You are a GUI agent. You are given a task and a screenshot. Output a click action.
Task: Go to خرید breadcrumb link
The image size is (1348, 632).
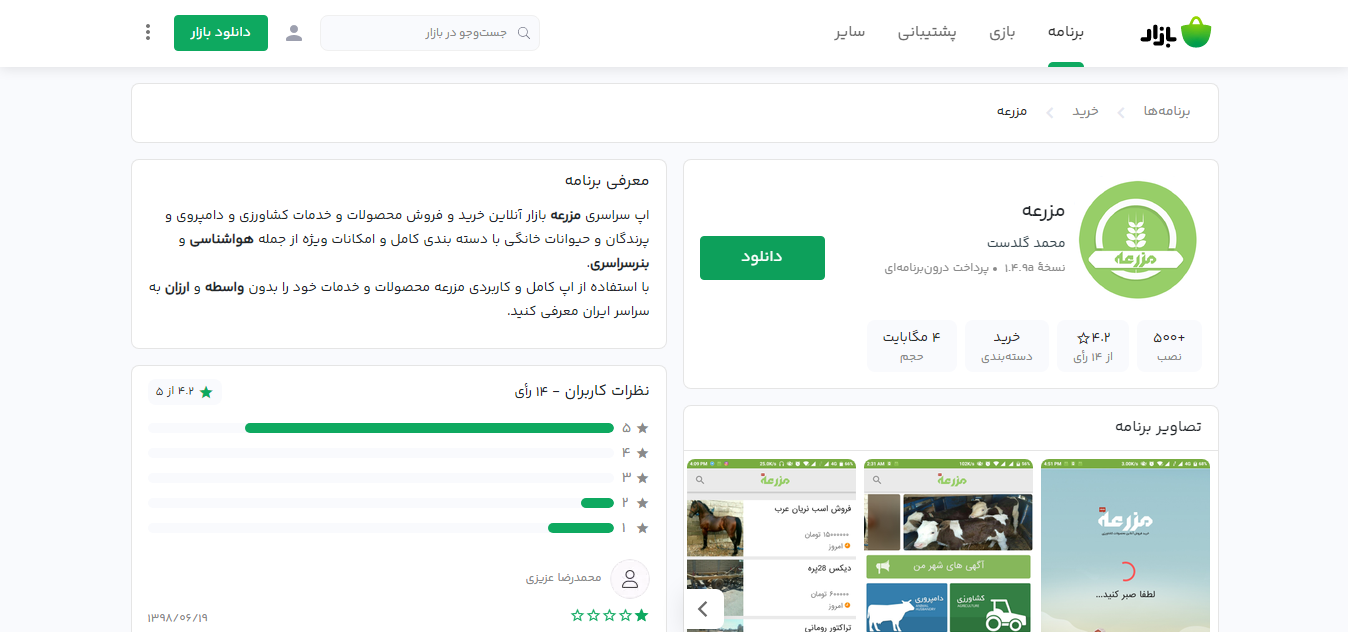(1086, 112)
